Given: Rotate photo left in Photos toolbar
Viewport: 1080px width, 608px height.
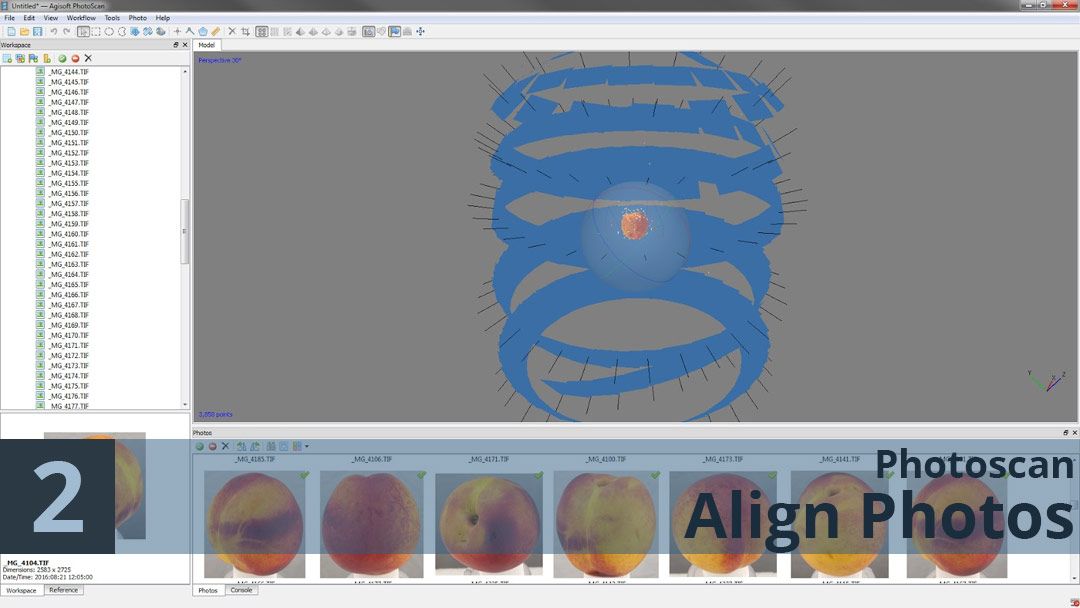Looking at the screenshot, I should [242, 446].
